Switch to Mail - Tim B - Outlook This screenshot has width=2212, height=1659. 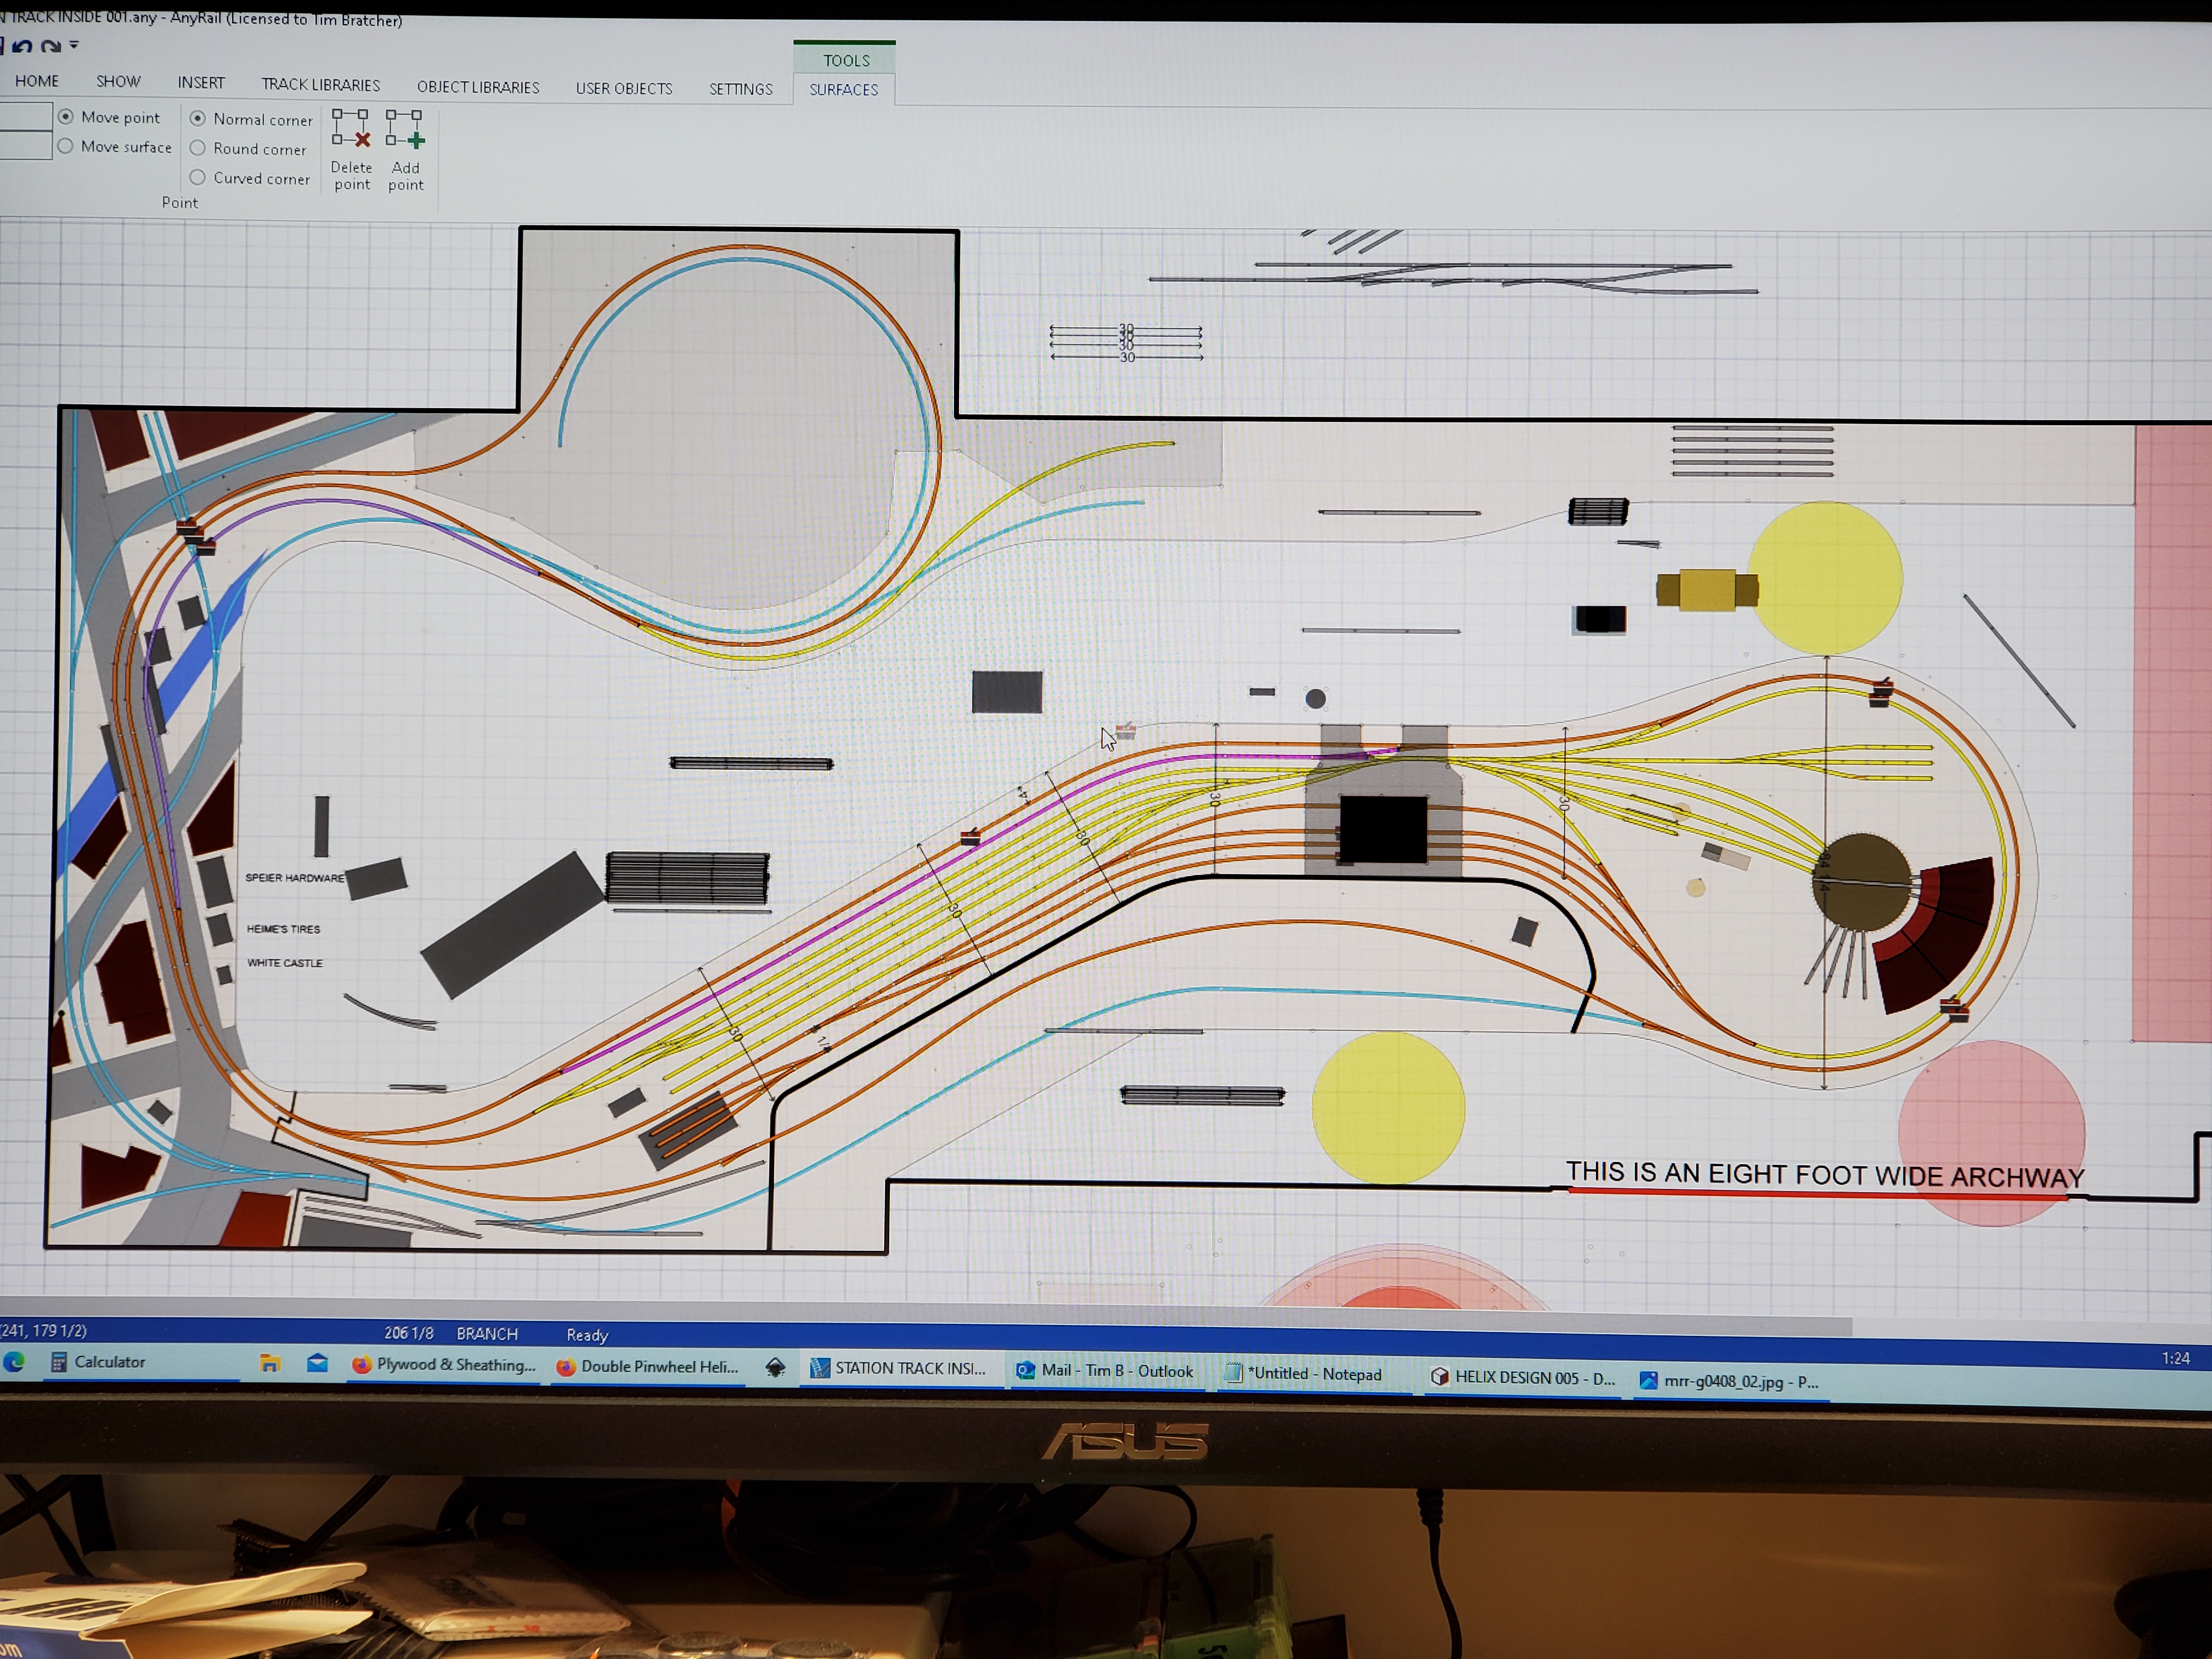point(1105,1371)
